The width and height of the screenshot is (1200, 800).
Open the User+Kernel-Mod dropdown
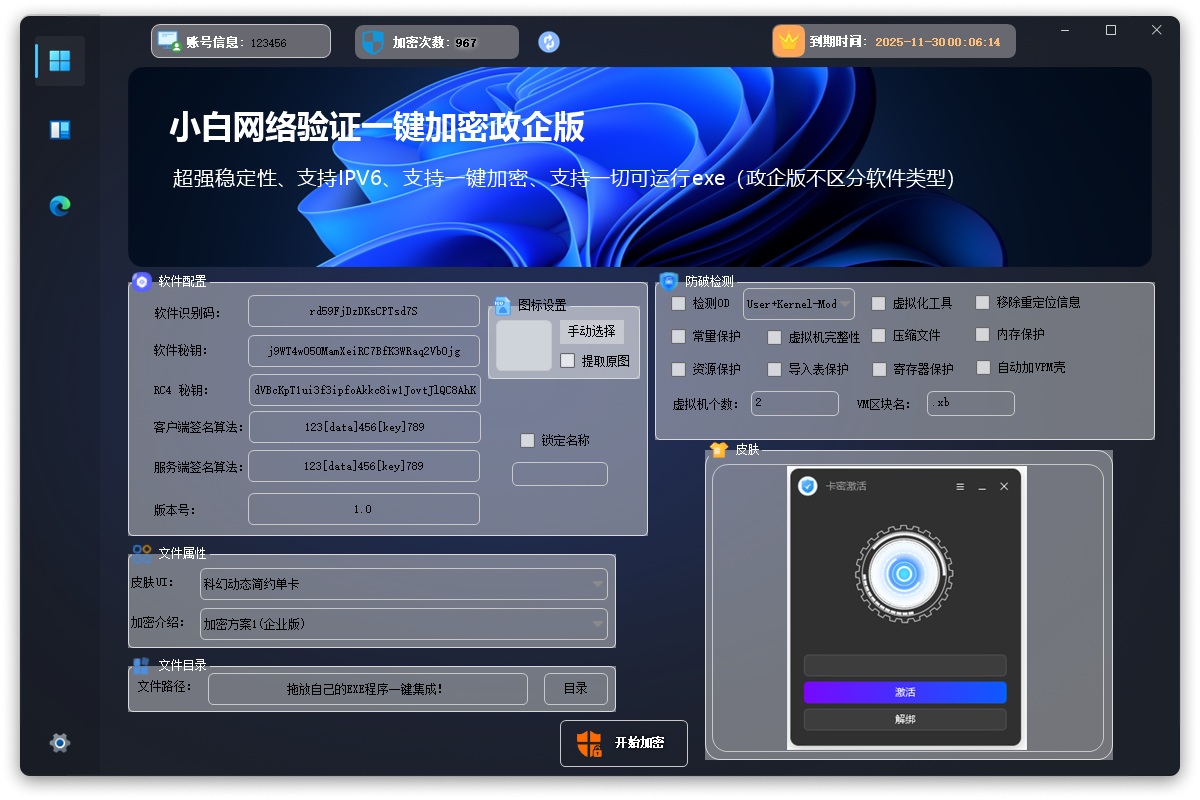click(798, 303)
